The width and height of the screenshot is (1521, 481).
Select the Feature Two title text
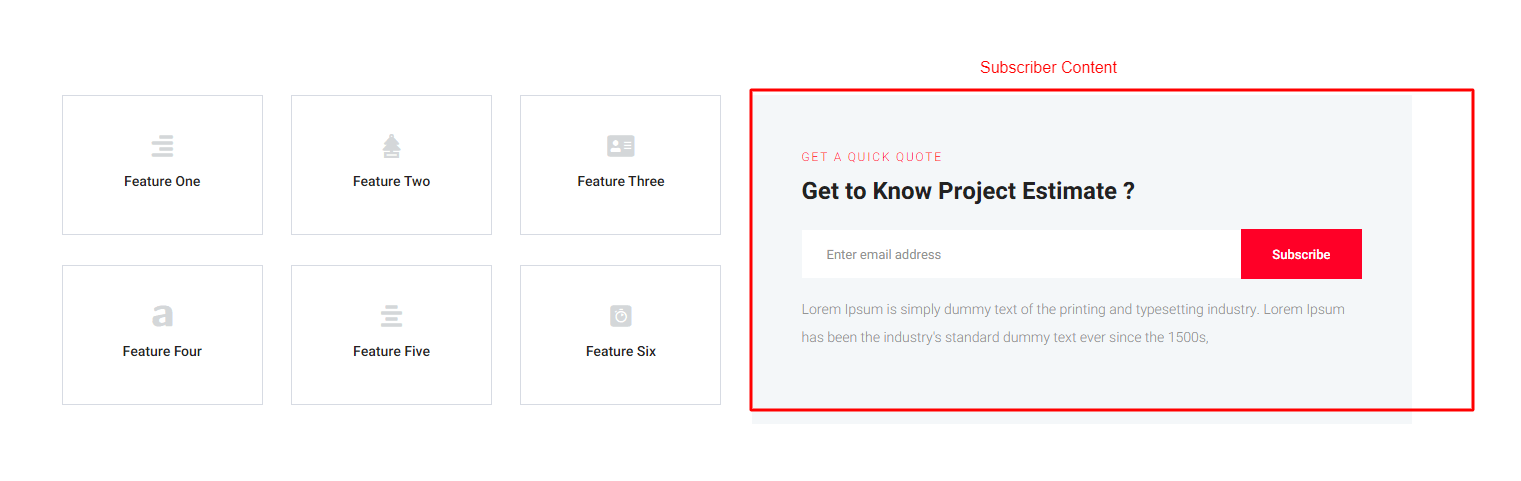pyautogui.click(x=391, y=181)
